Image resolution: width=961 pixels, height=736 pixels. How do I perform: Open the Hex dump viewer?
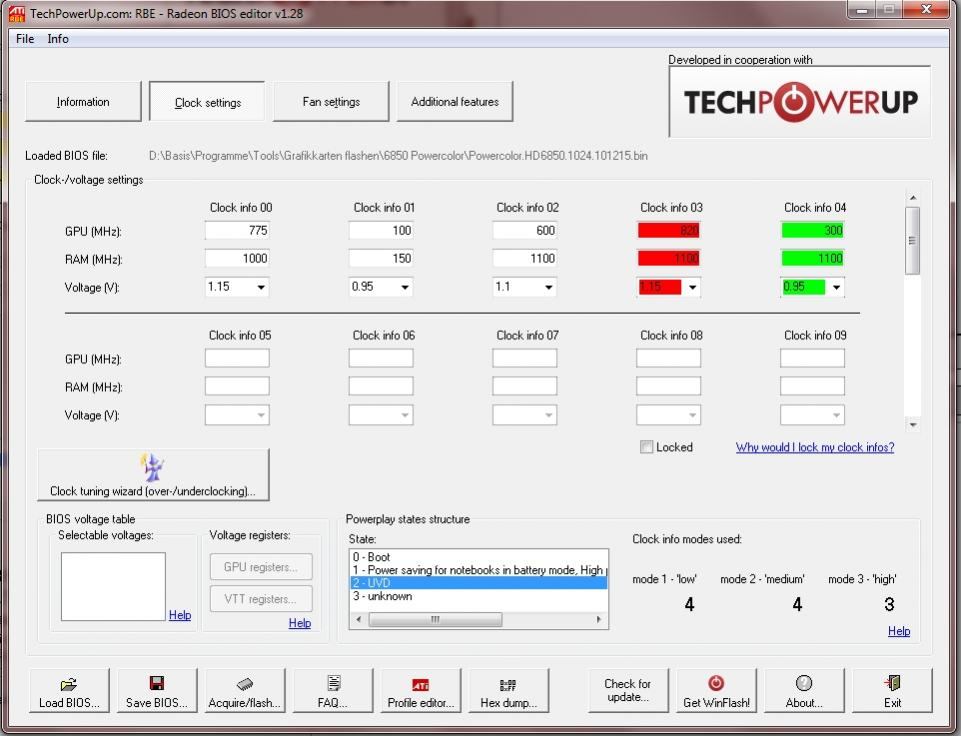[508, 691]
